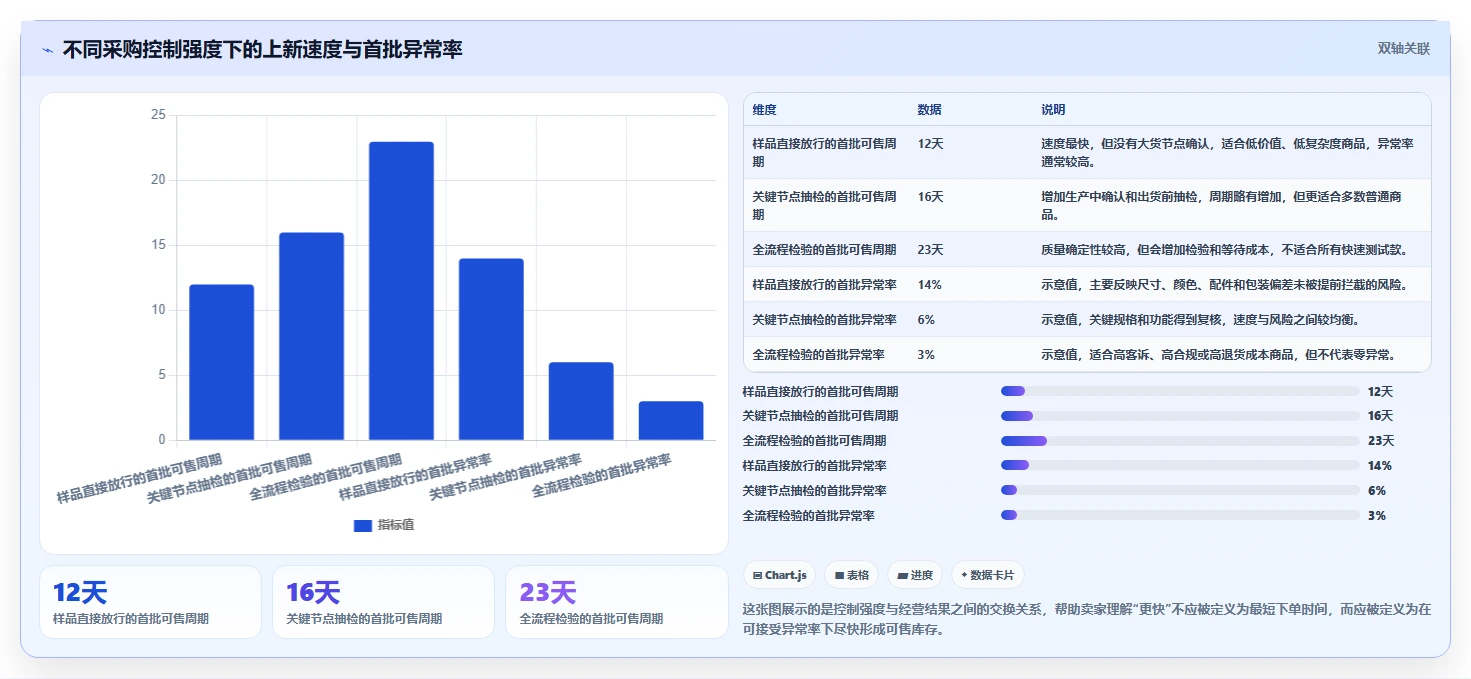Click the chart bar with value 16
1471x679 pixels.
[x=311, y=336]
